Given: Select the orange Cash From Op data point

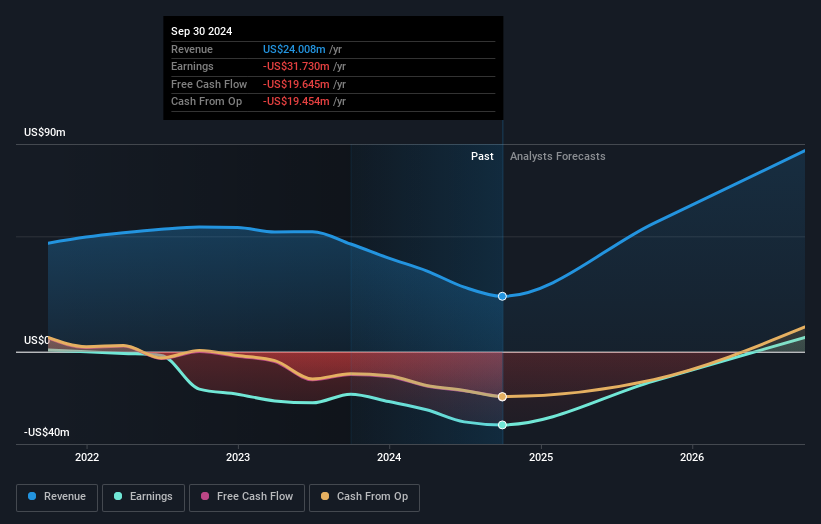Looking at the screenshot, I should [502, 397].
